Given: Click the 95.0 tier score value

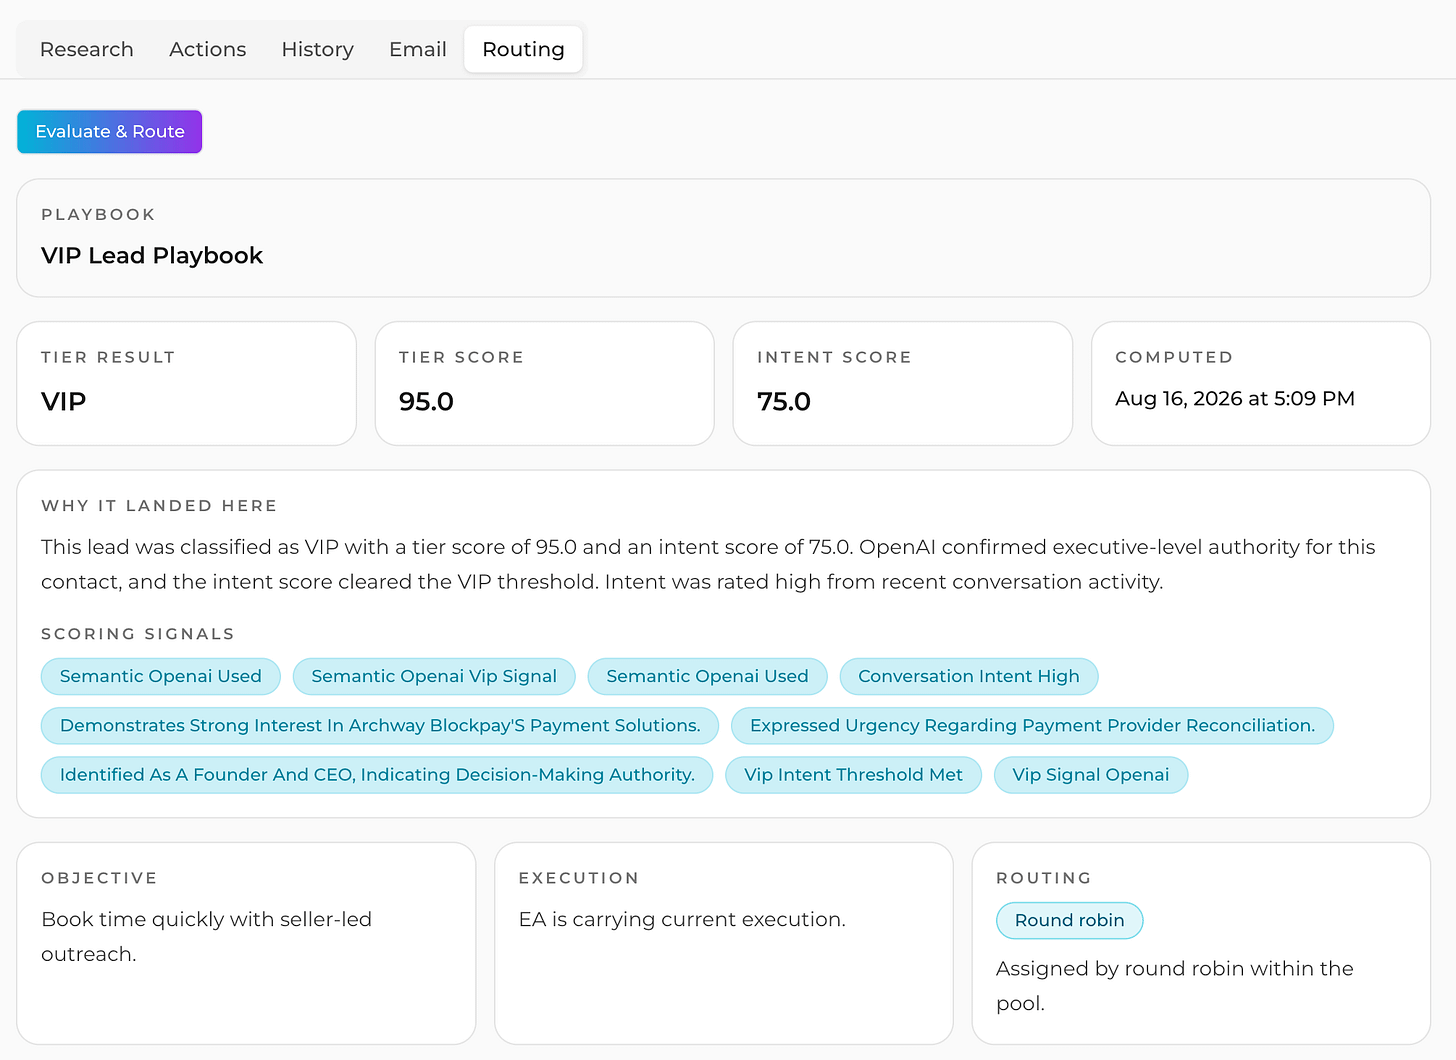Looking at the screenshot, I should click(x=426, y=401).
